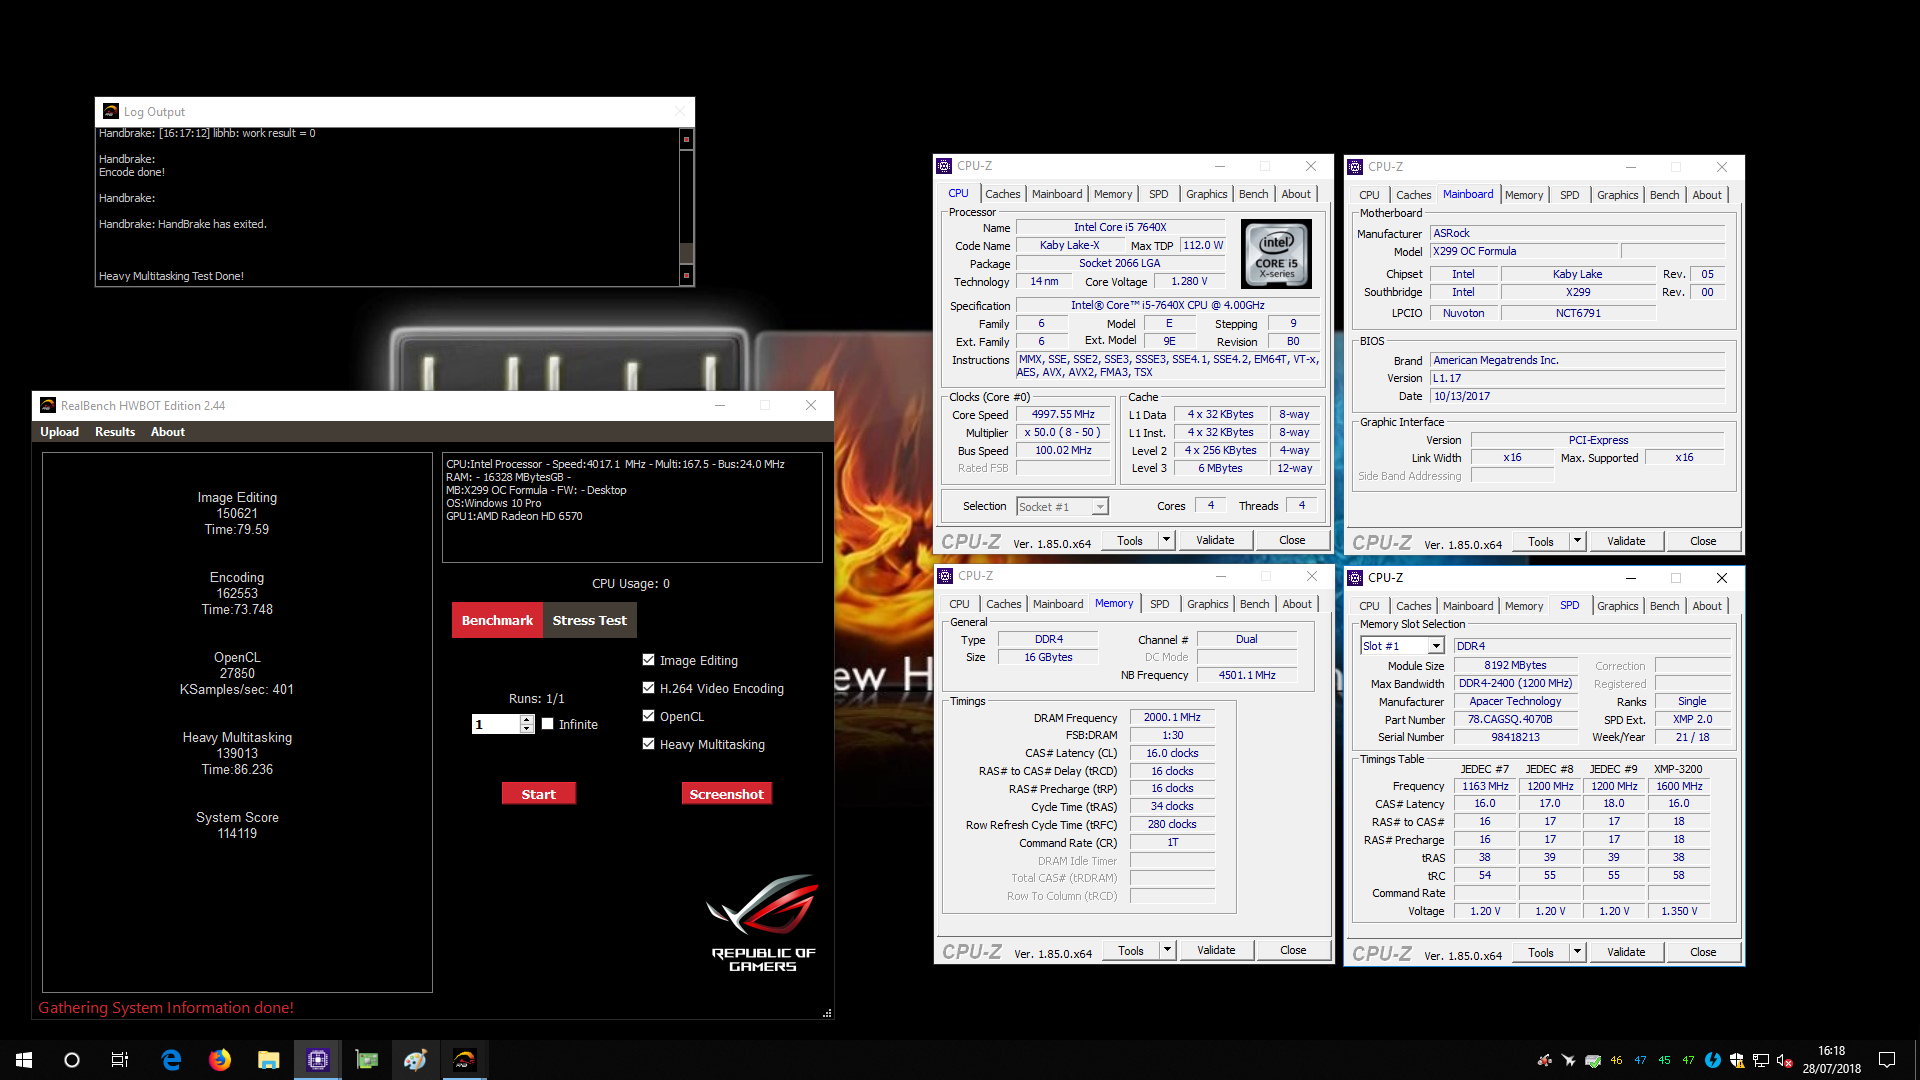Viewport: 1920px width, 1080px height.
Task: Open the green graphics card taskbar icon
Action: 367,1060
